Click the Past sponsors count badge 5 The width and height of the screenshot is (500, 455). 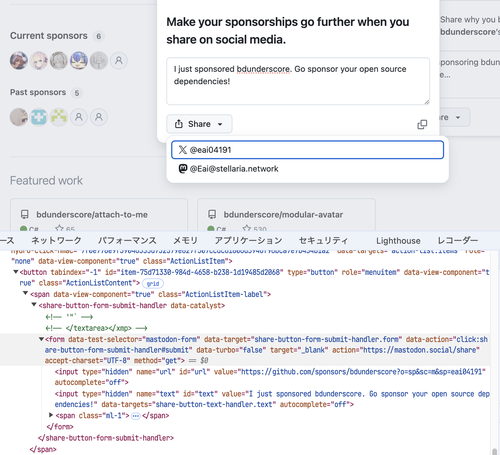point(77,93)
